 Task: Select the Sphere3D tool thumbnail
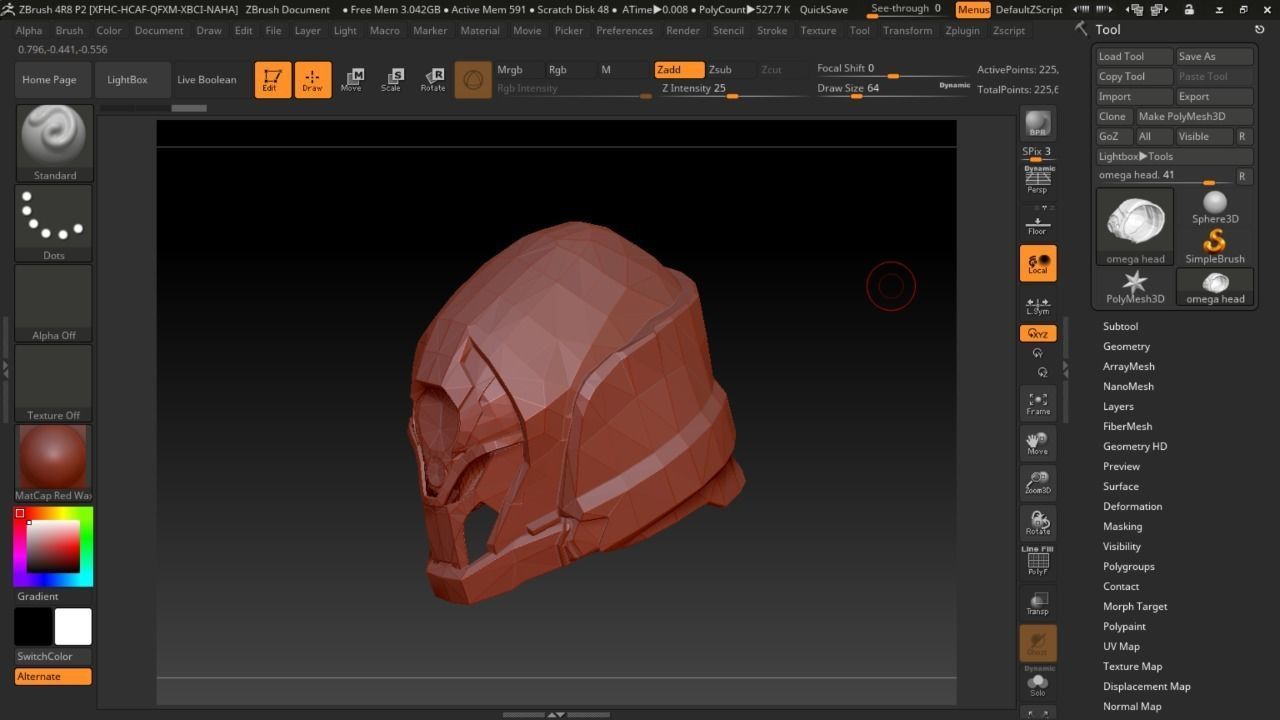tap(1215, 207)
